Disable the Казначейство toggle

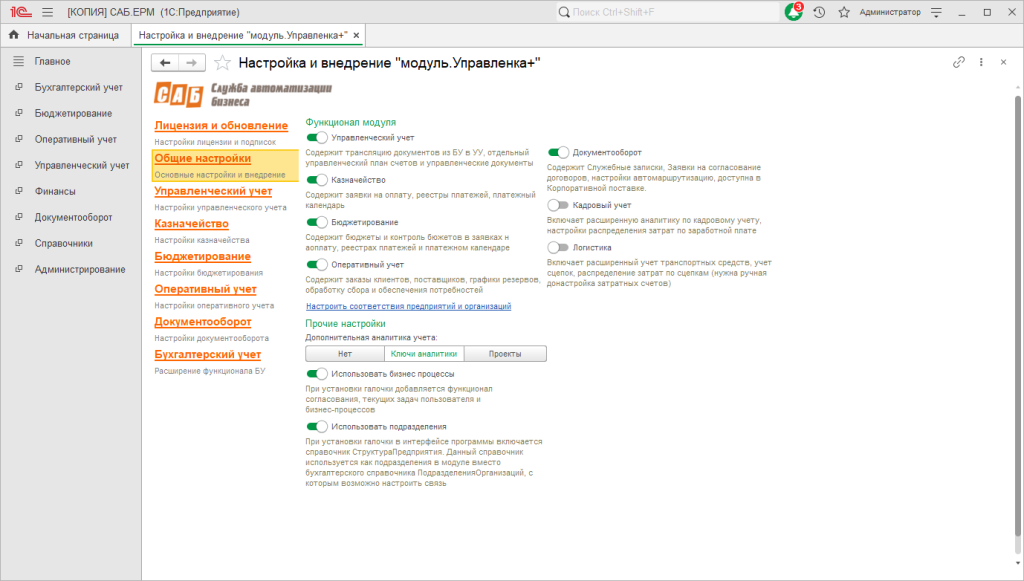(x=317, y=180)
